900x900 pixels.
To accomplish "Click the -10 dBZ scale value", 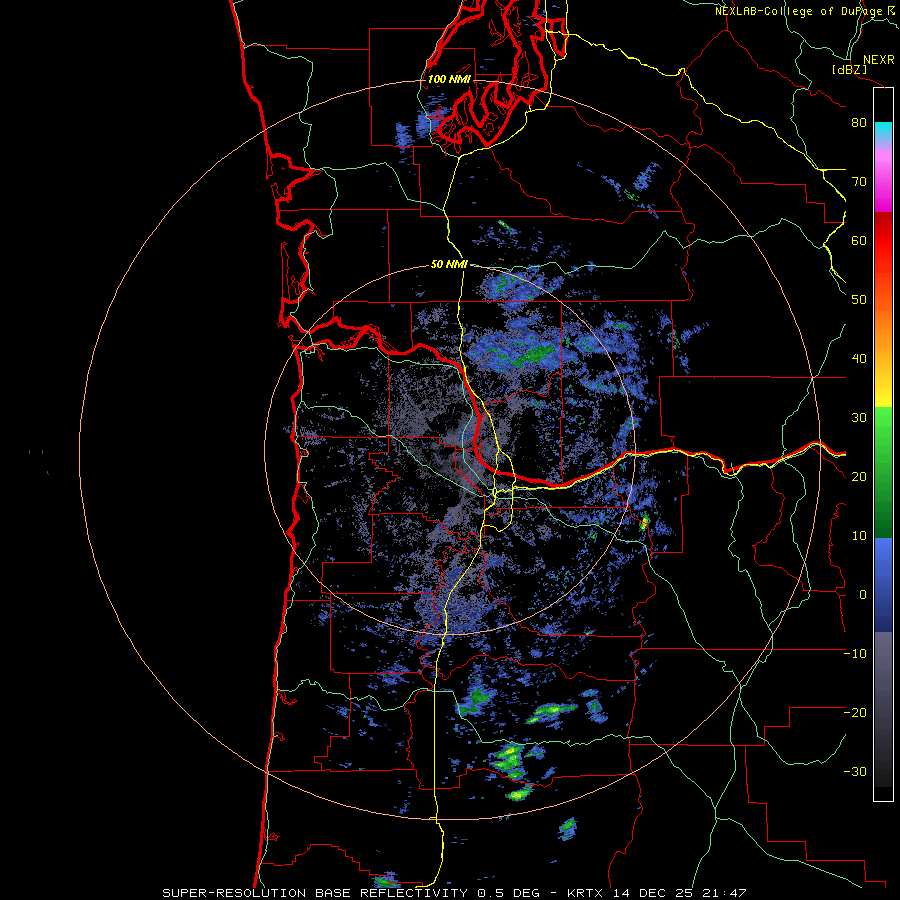I will coord(855,653).
